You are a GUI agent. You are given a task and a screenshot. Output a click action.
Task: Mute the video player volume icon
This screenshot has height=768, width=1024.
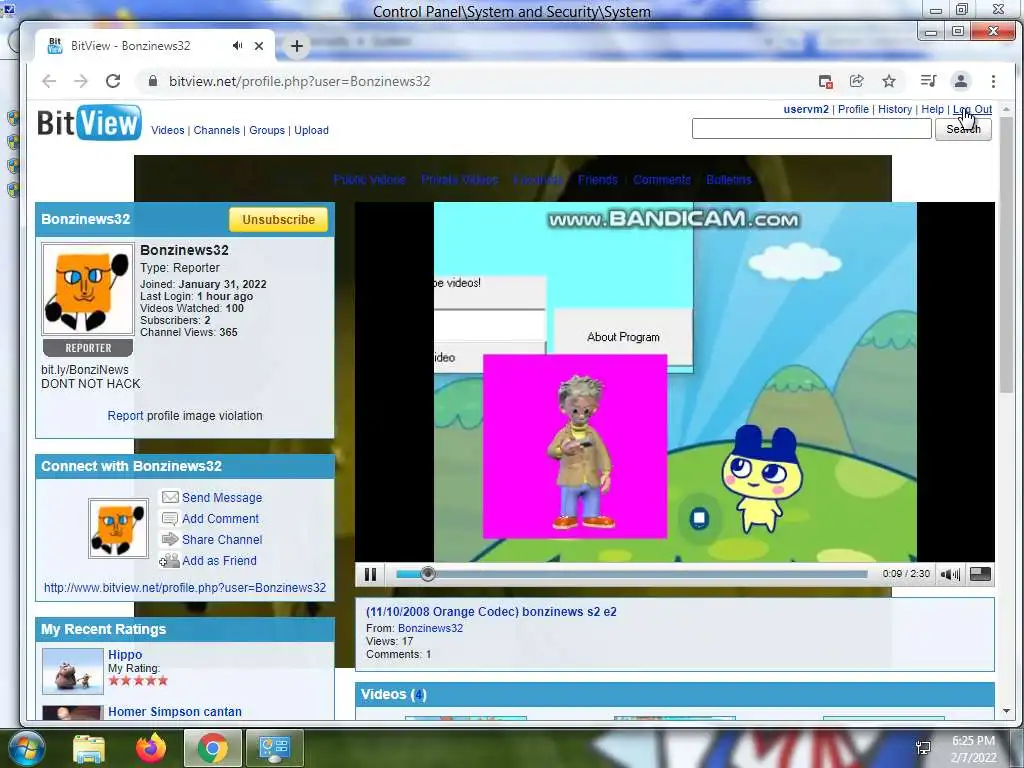950,574
